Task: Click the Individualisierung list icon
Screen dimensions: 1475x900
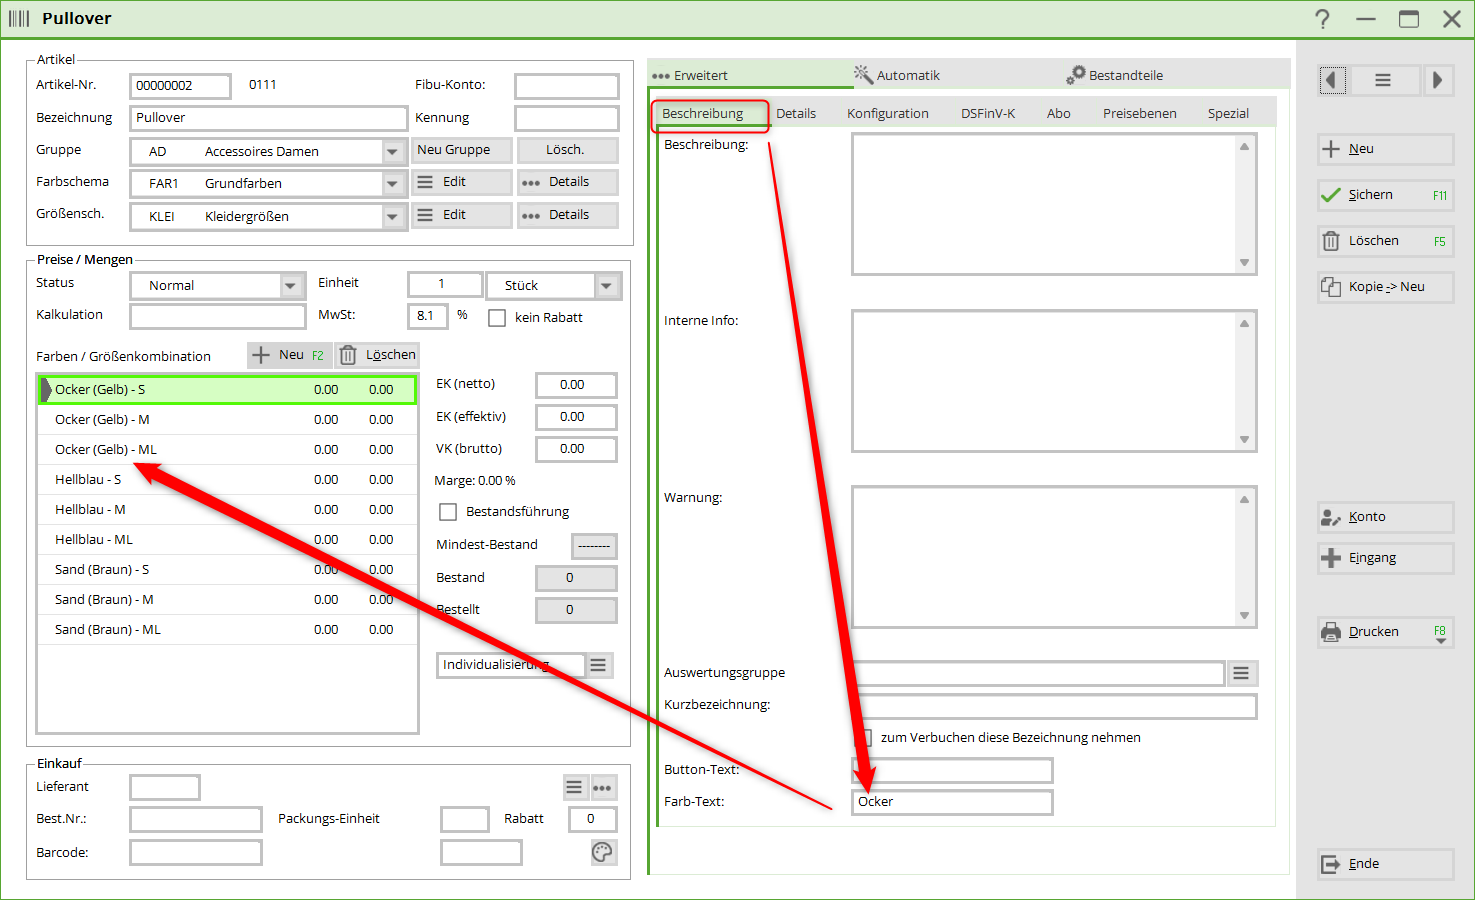Action: (598, 665)
